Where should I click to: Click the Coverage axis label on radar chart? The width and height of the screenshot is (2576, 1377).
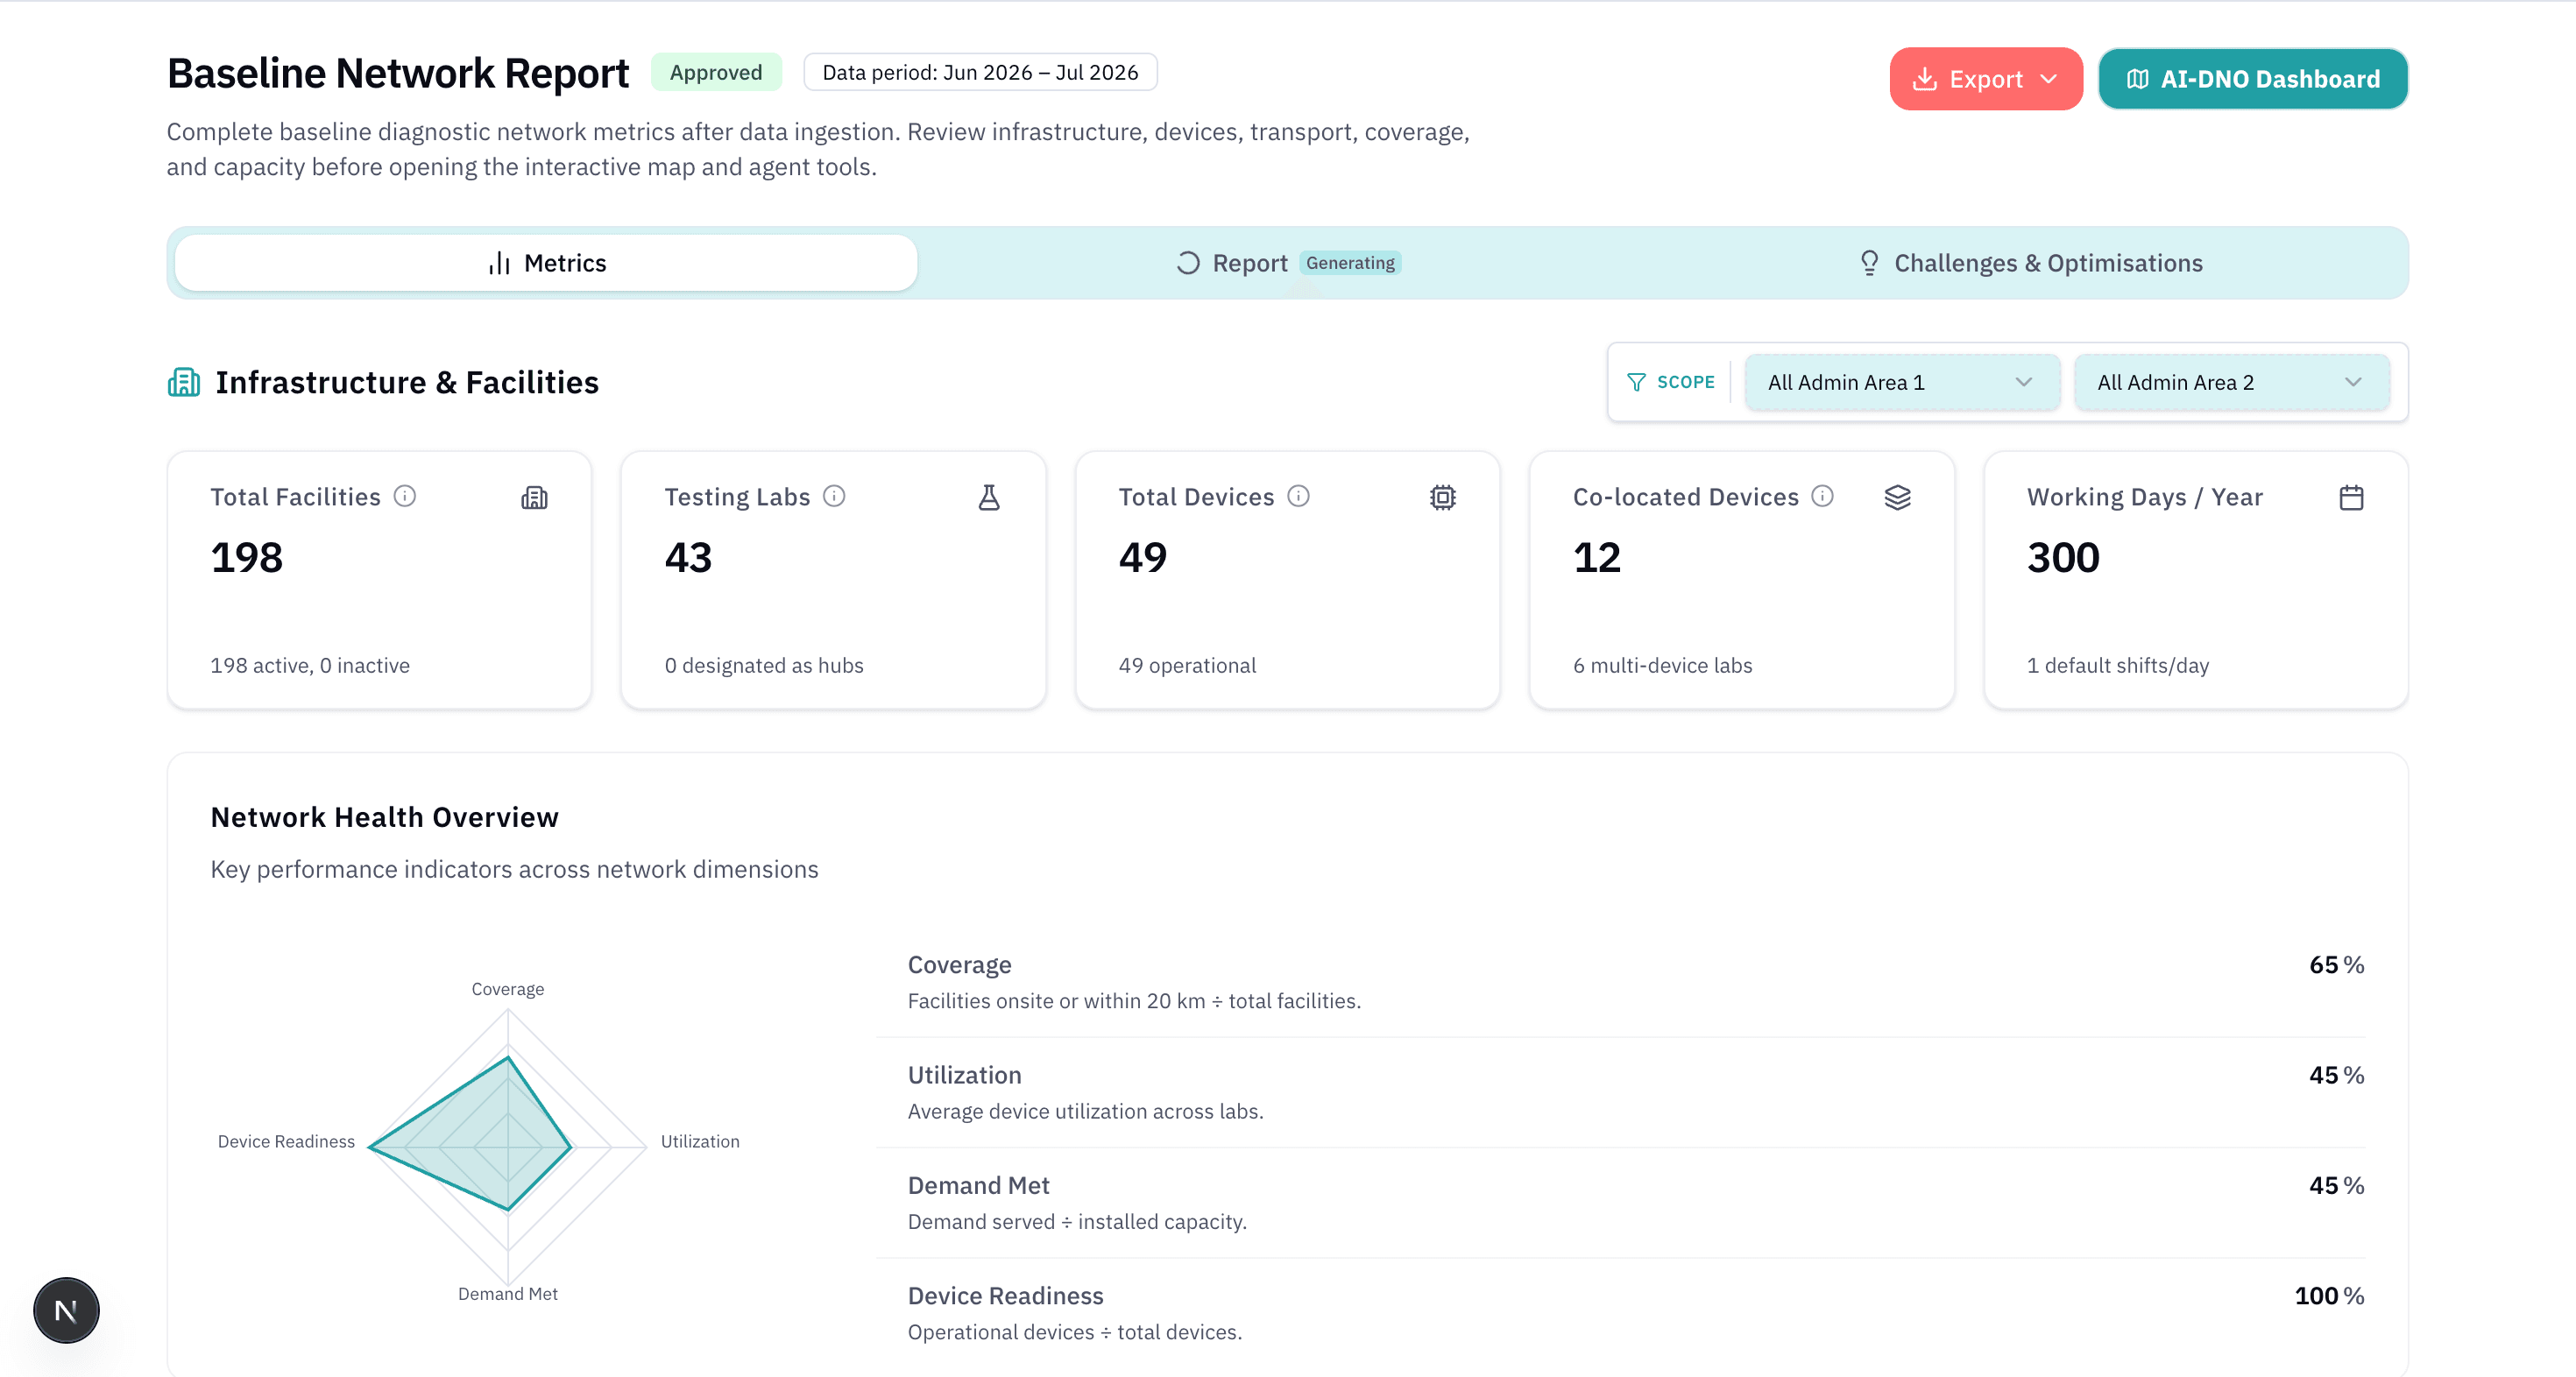coord(508,989)
